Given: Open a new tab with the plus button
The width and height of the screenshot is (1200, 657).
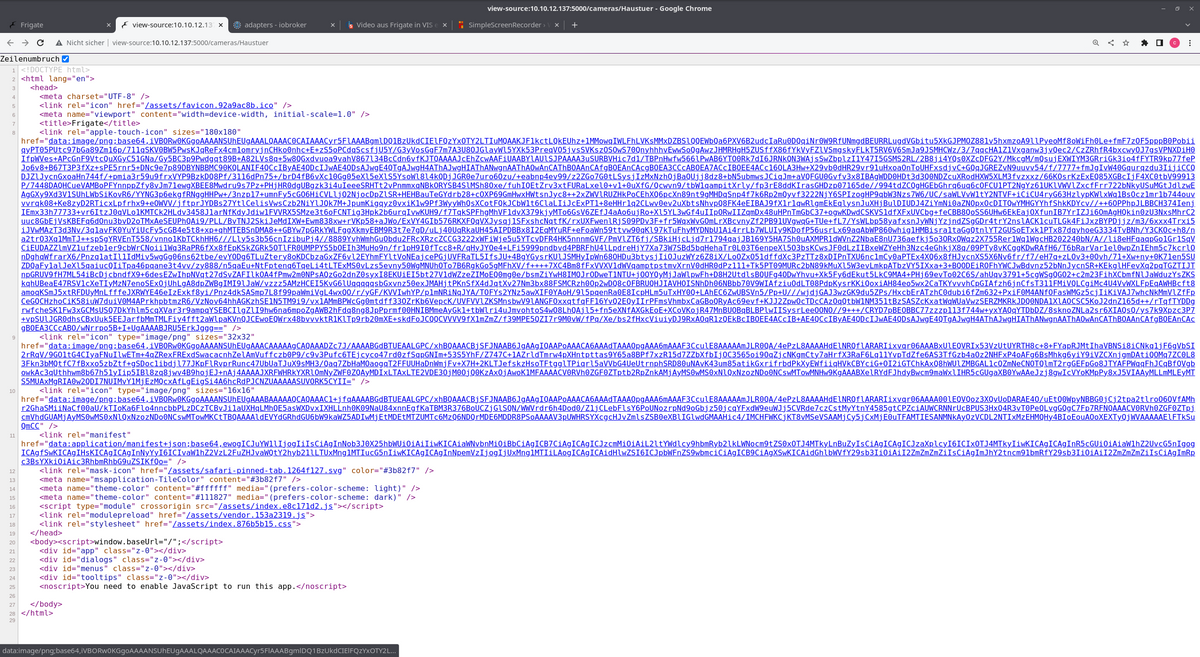Looking at the screenshot, I should click(574, 25).
